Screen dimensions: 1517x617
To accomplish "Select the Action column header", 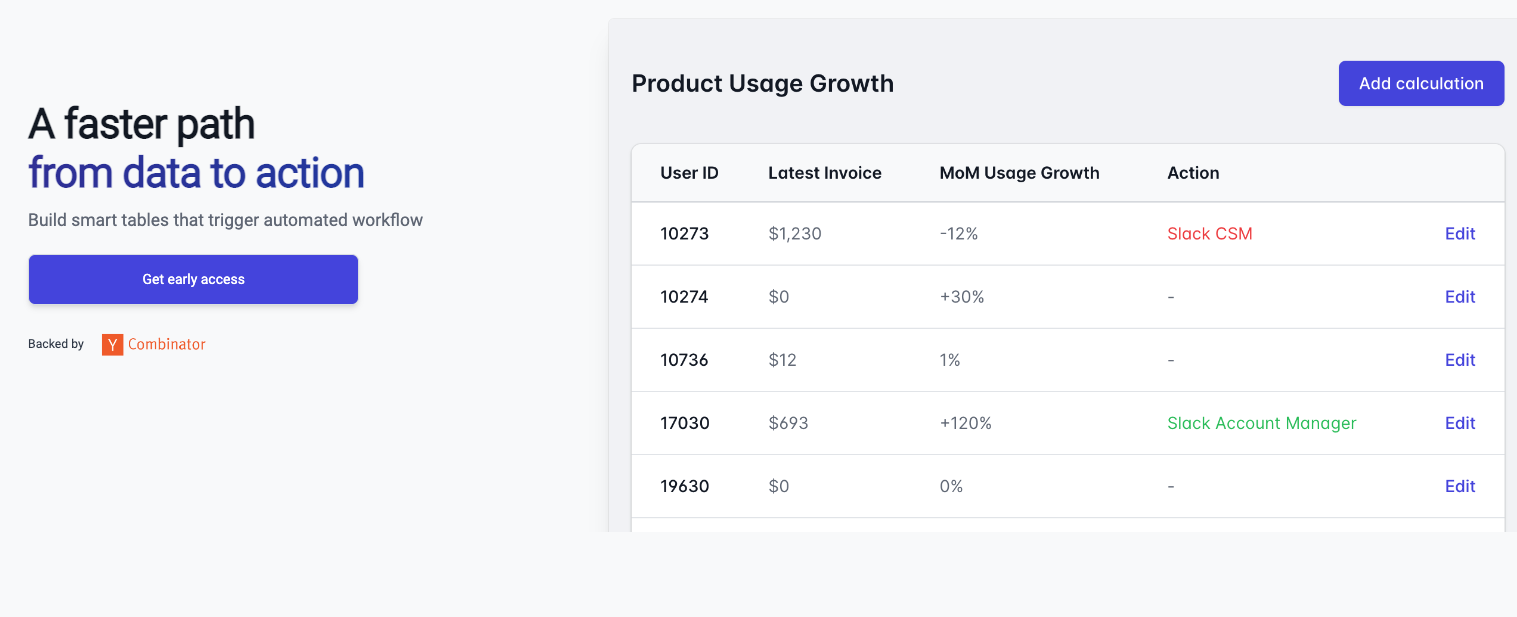I will tap(1193, 173).
